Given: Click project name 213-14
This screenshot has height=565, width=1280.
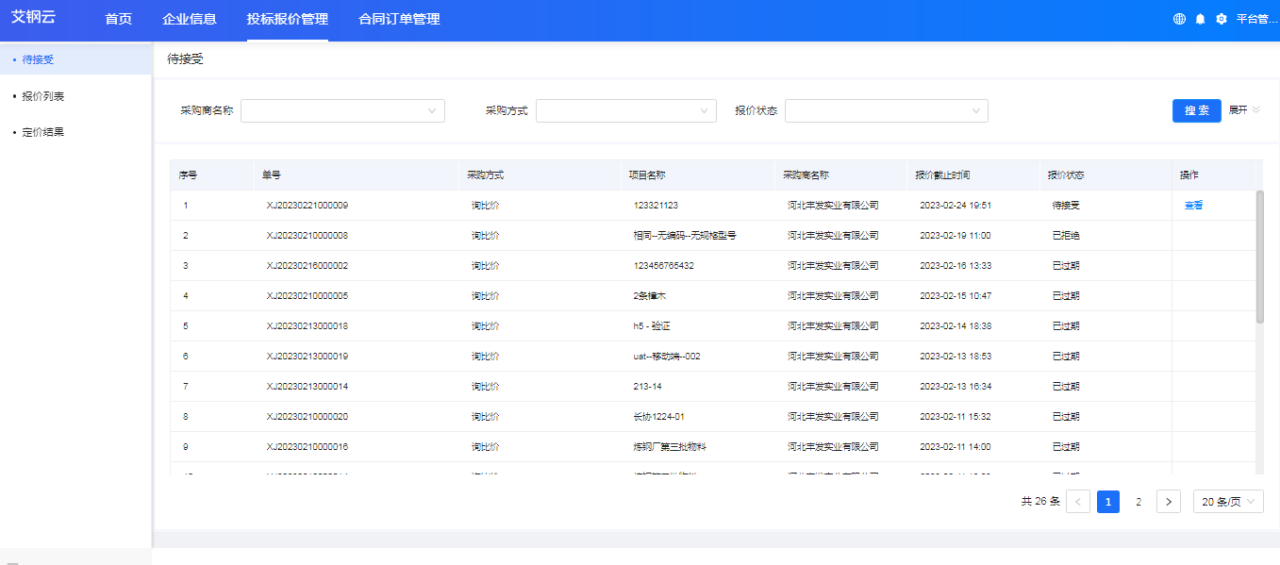Looking at the screenshot, I should click(x=648, y=386).
